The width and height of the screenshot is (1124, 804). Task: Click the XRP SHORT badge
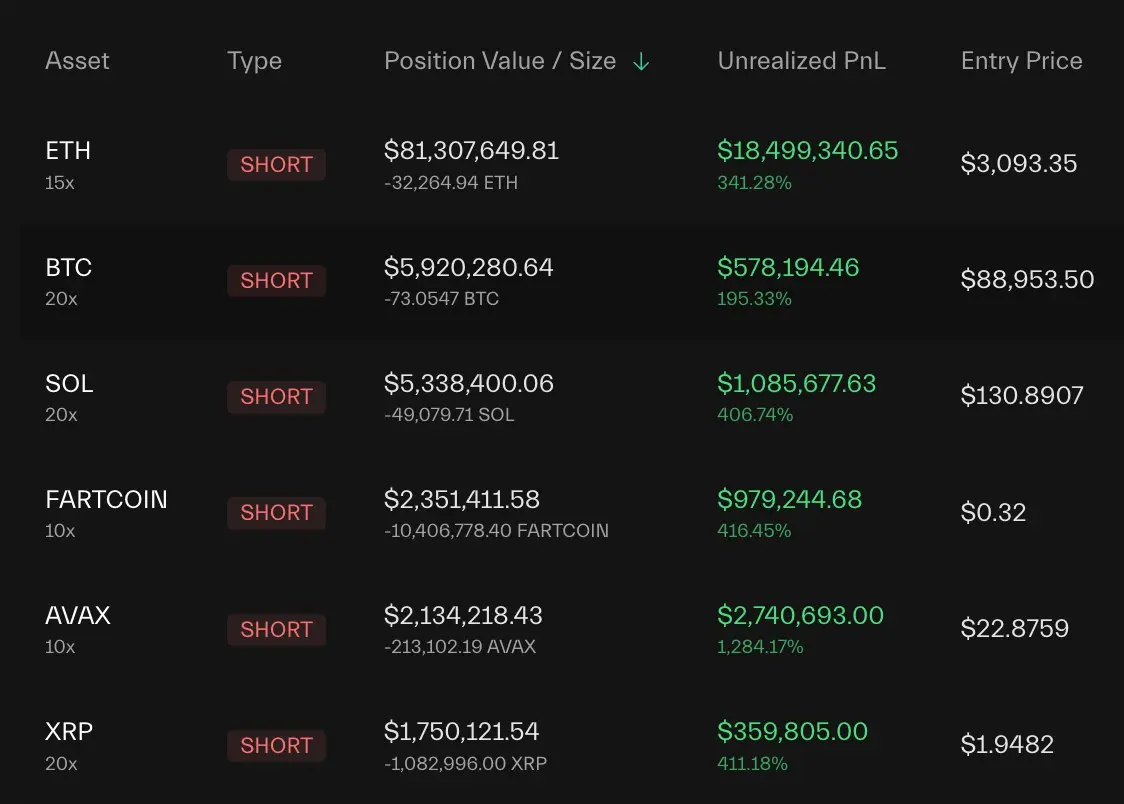tap(276, 746)
